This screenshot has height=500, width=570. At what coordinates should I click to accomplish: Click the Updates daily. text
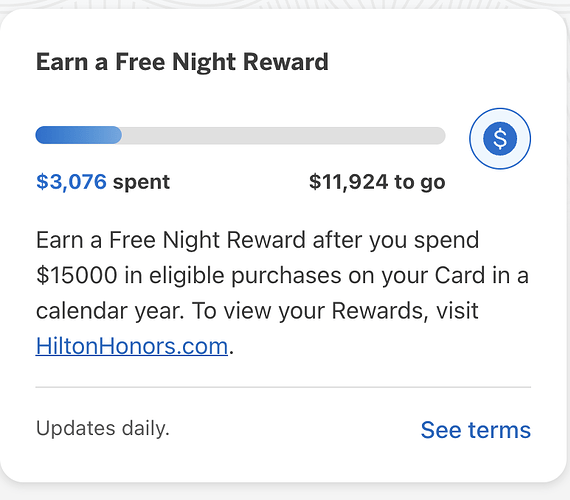(103, 428)
